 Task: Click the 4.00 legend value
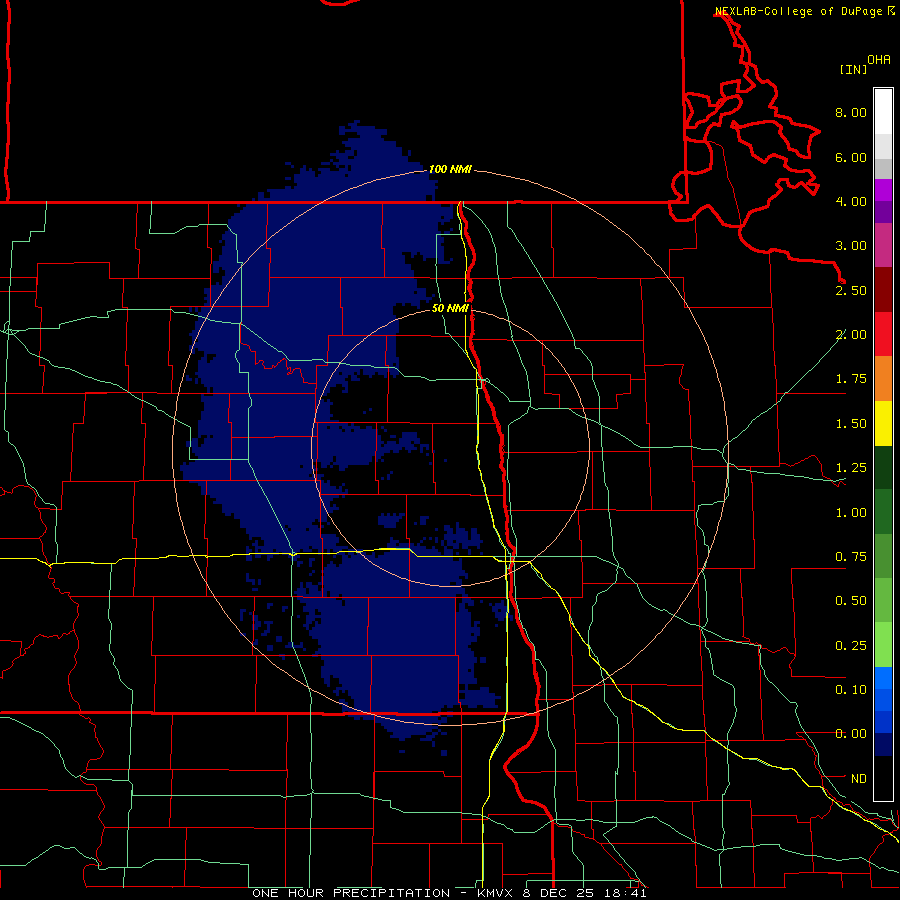click(851, 201)
